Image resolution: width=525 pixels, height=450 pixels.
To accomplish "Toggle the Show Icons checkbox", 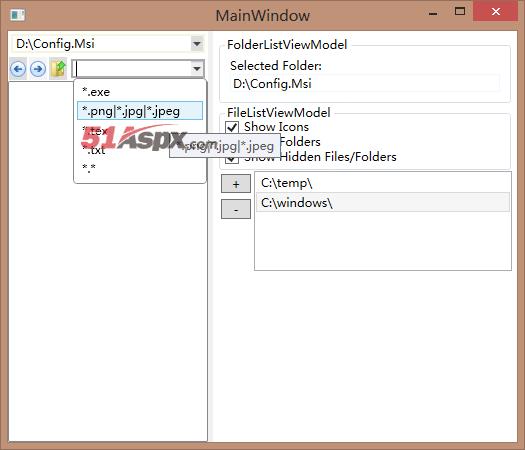I will coord(232,128).
